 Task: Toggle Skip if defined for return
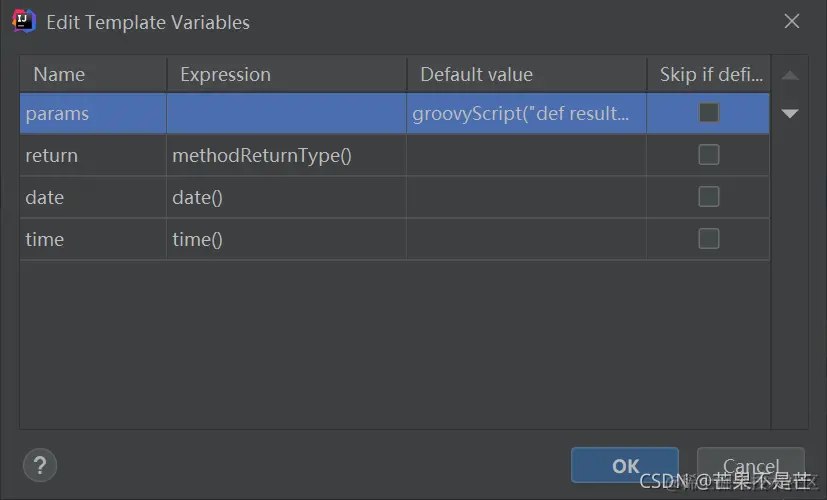[708, 155]
